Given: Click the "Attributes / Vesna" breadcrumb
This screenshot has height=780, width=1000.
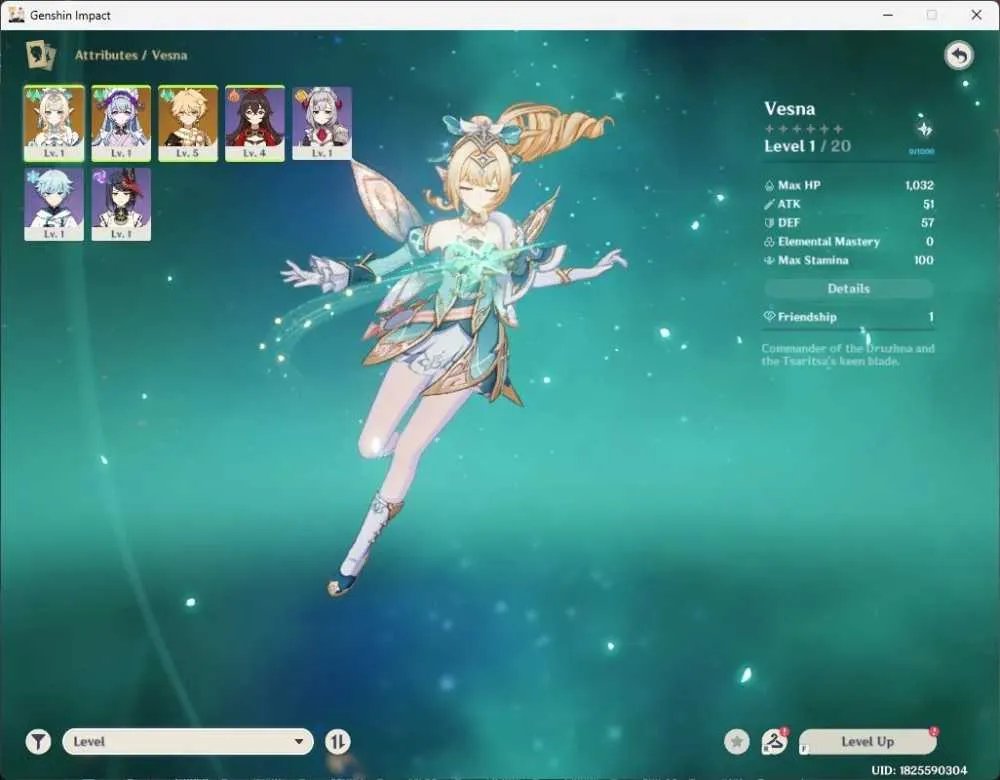Looking at the screenshot, I should pyautogui.click(x=131, y=55).
